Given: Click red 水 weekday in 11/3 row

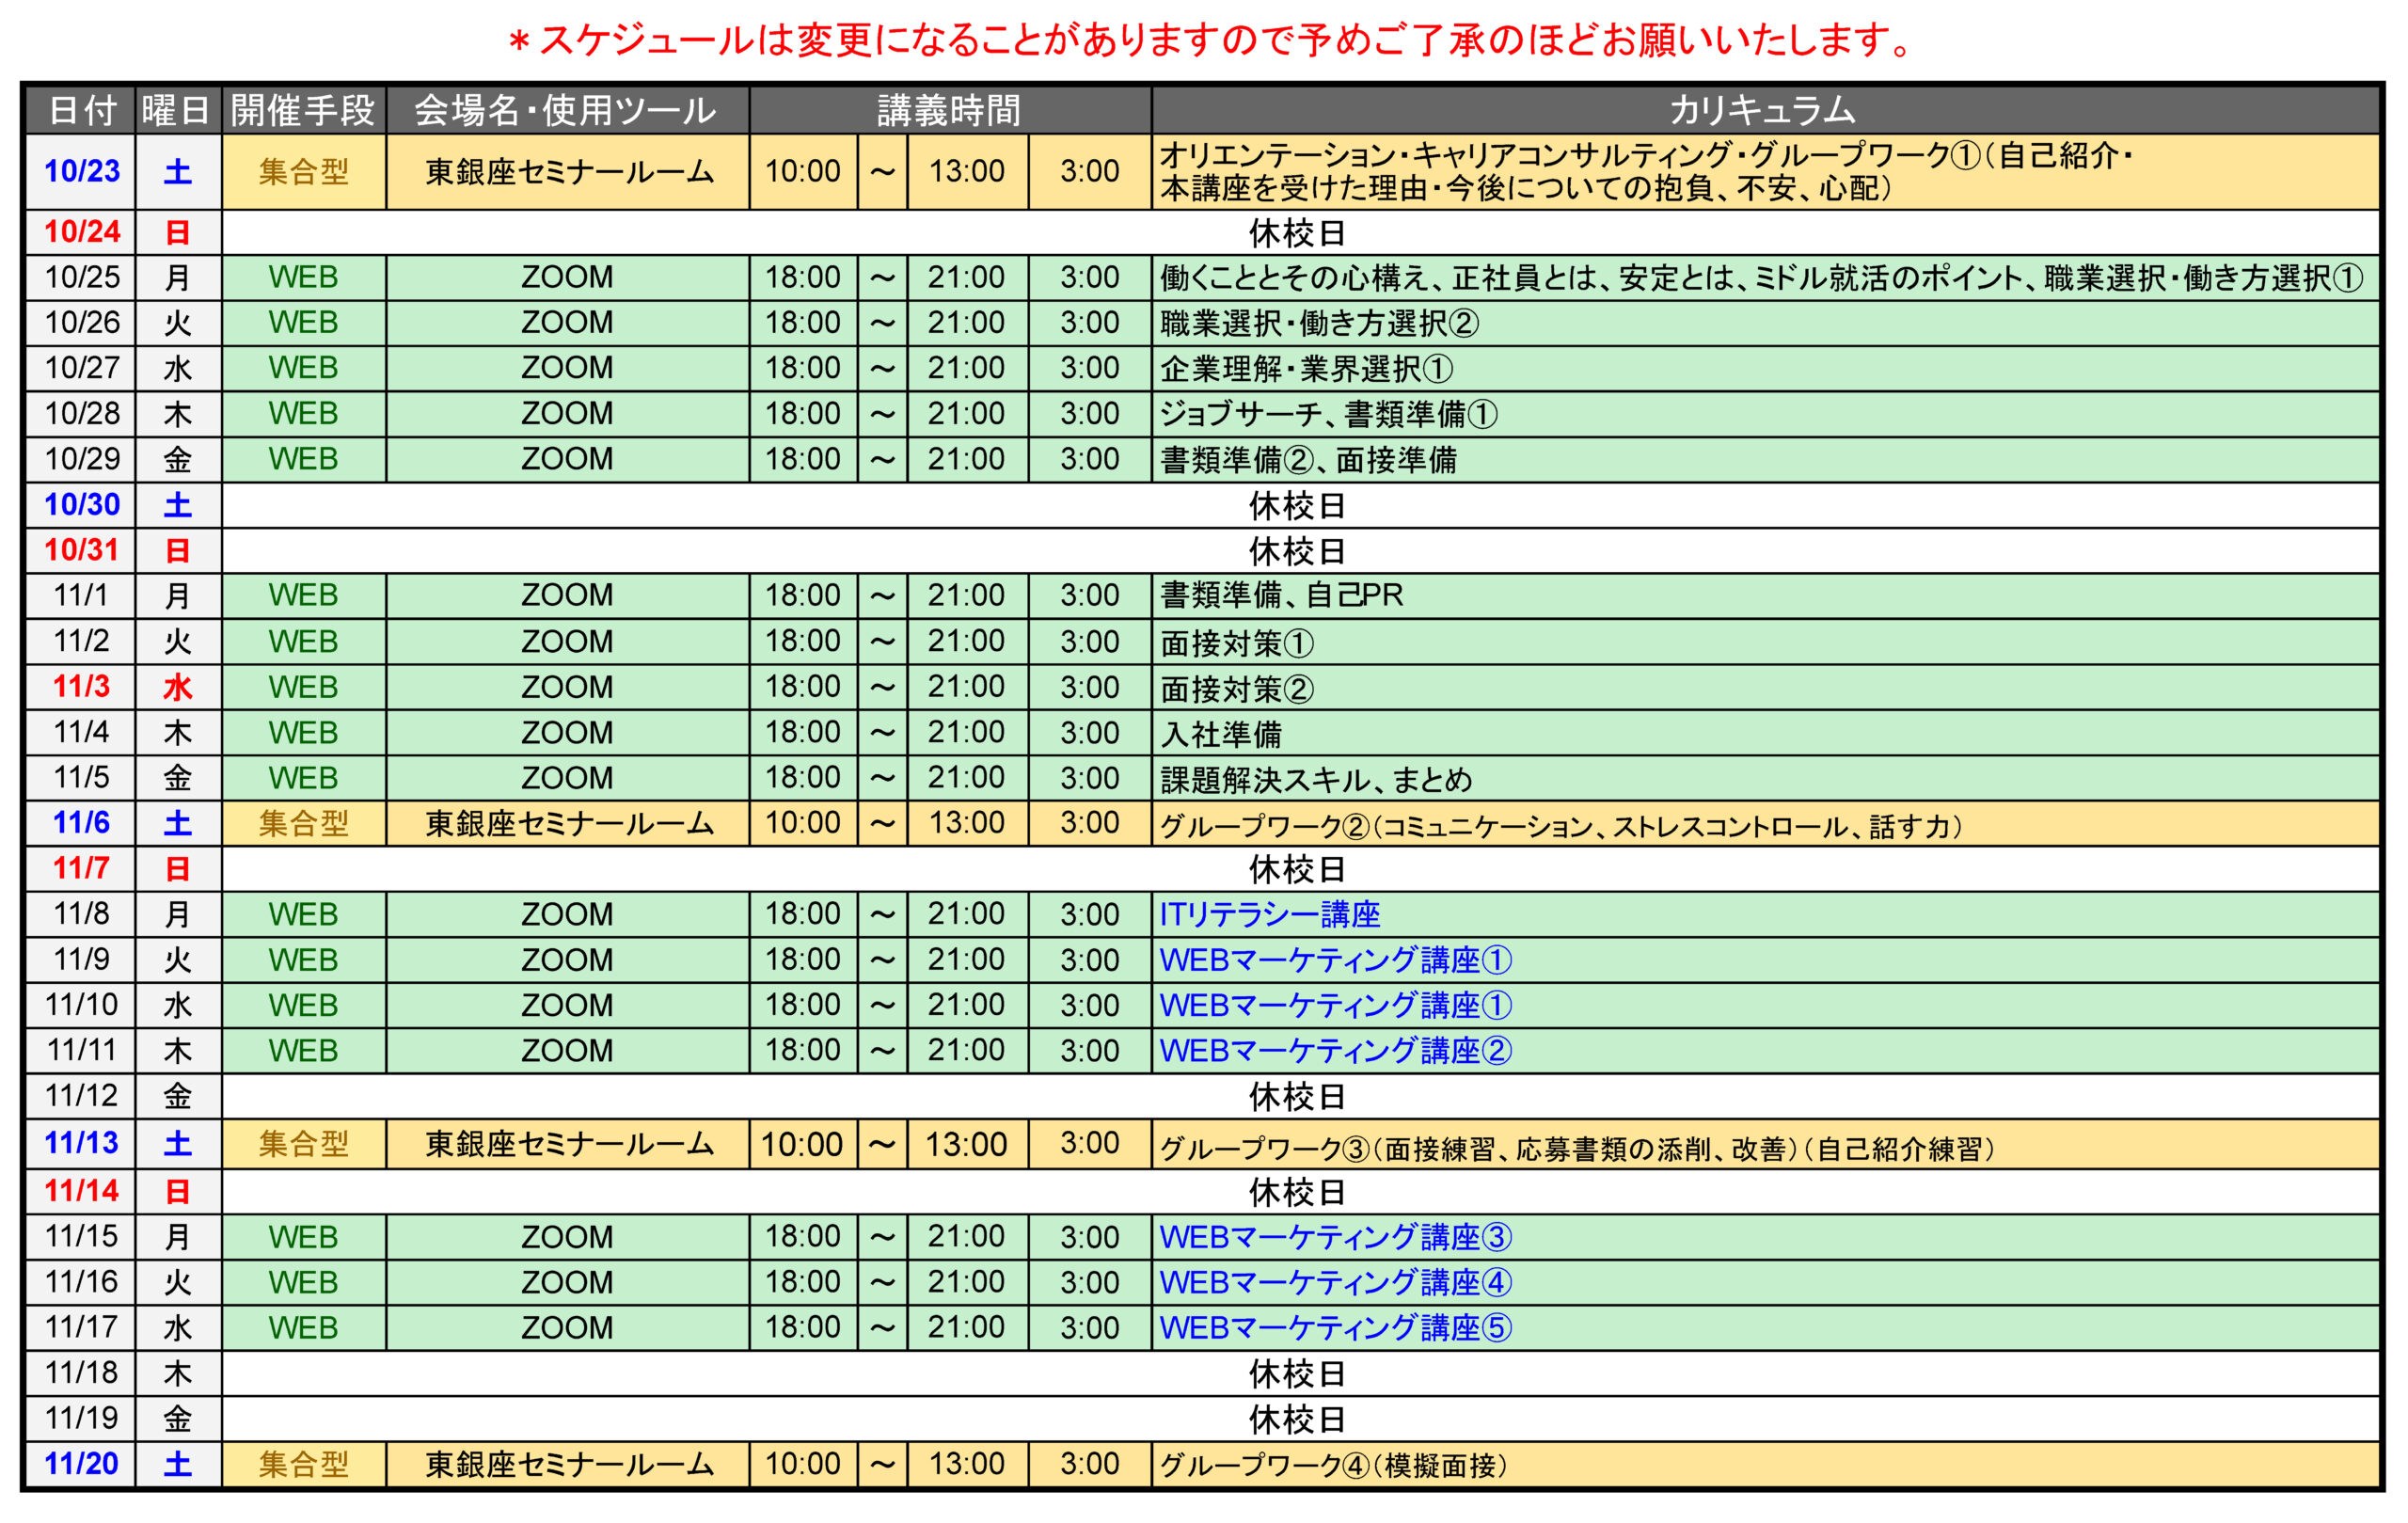Looking at the screenshot, I should (x=177, y=688).
